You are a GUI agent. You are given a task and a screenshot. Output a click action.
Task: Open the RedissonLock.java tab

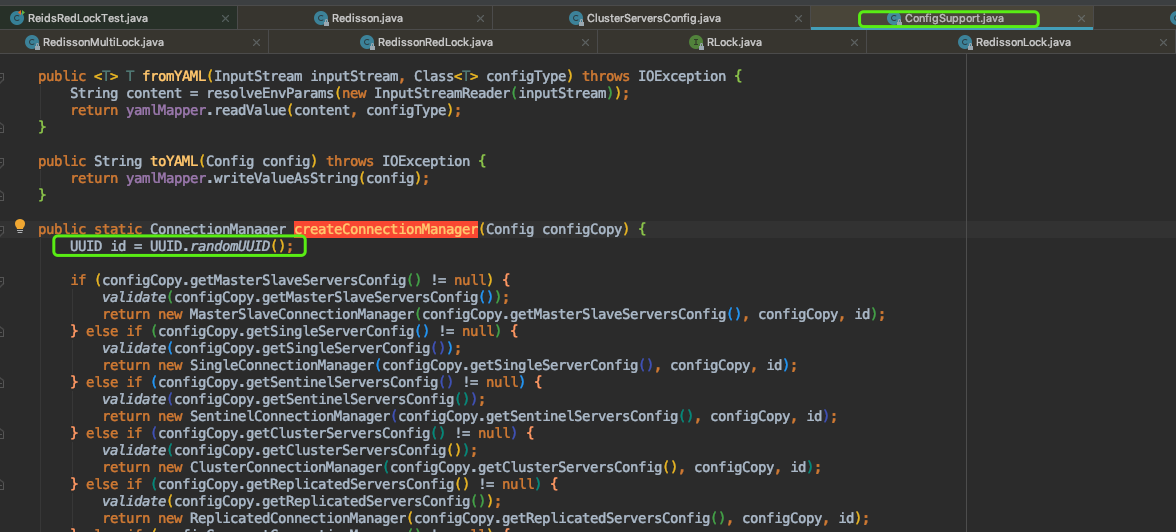pos(1022,42)
